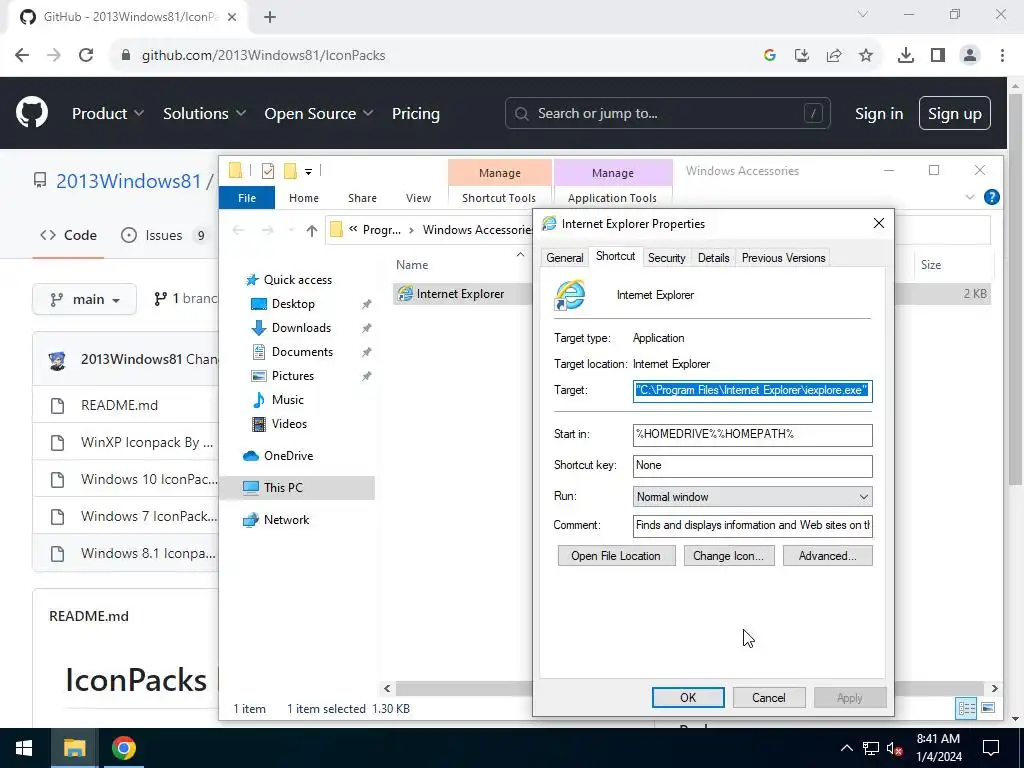
Task: Open the View ribbon tab
Action: [x=418, y=198]
